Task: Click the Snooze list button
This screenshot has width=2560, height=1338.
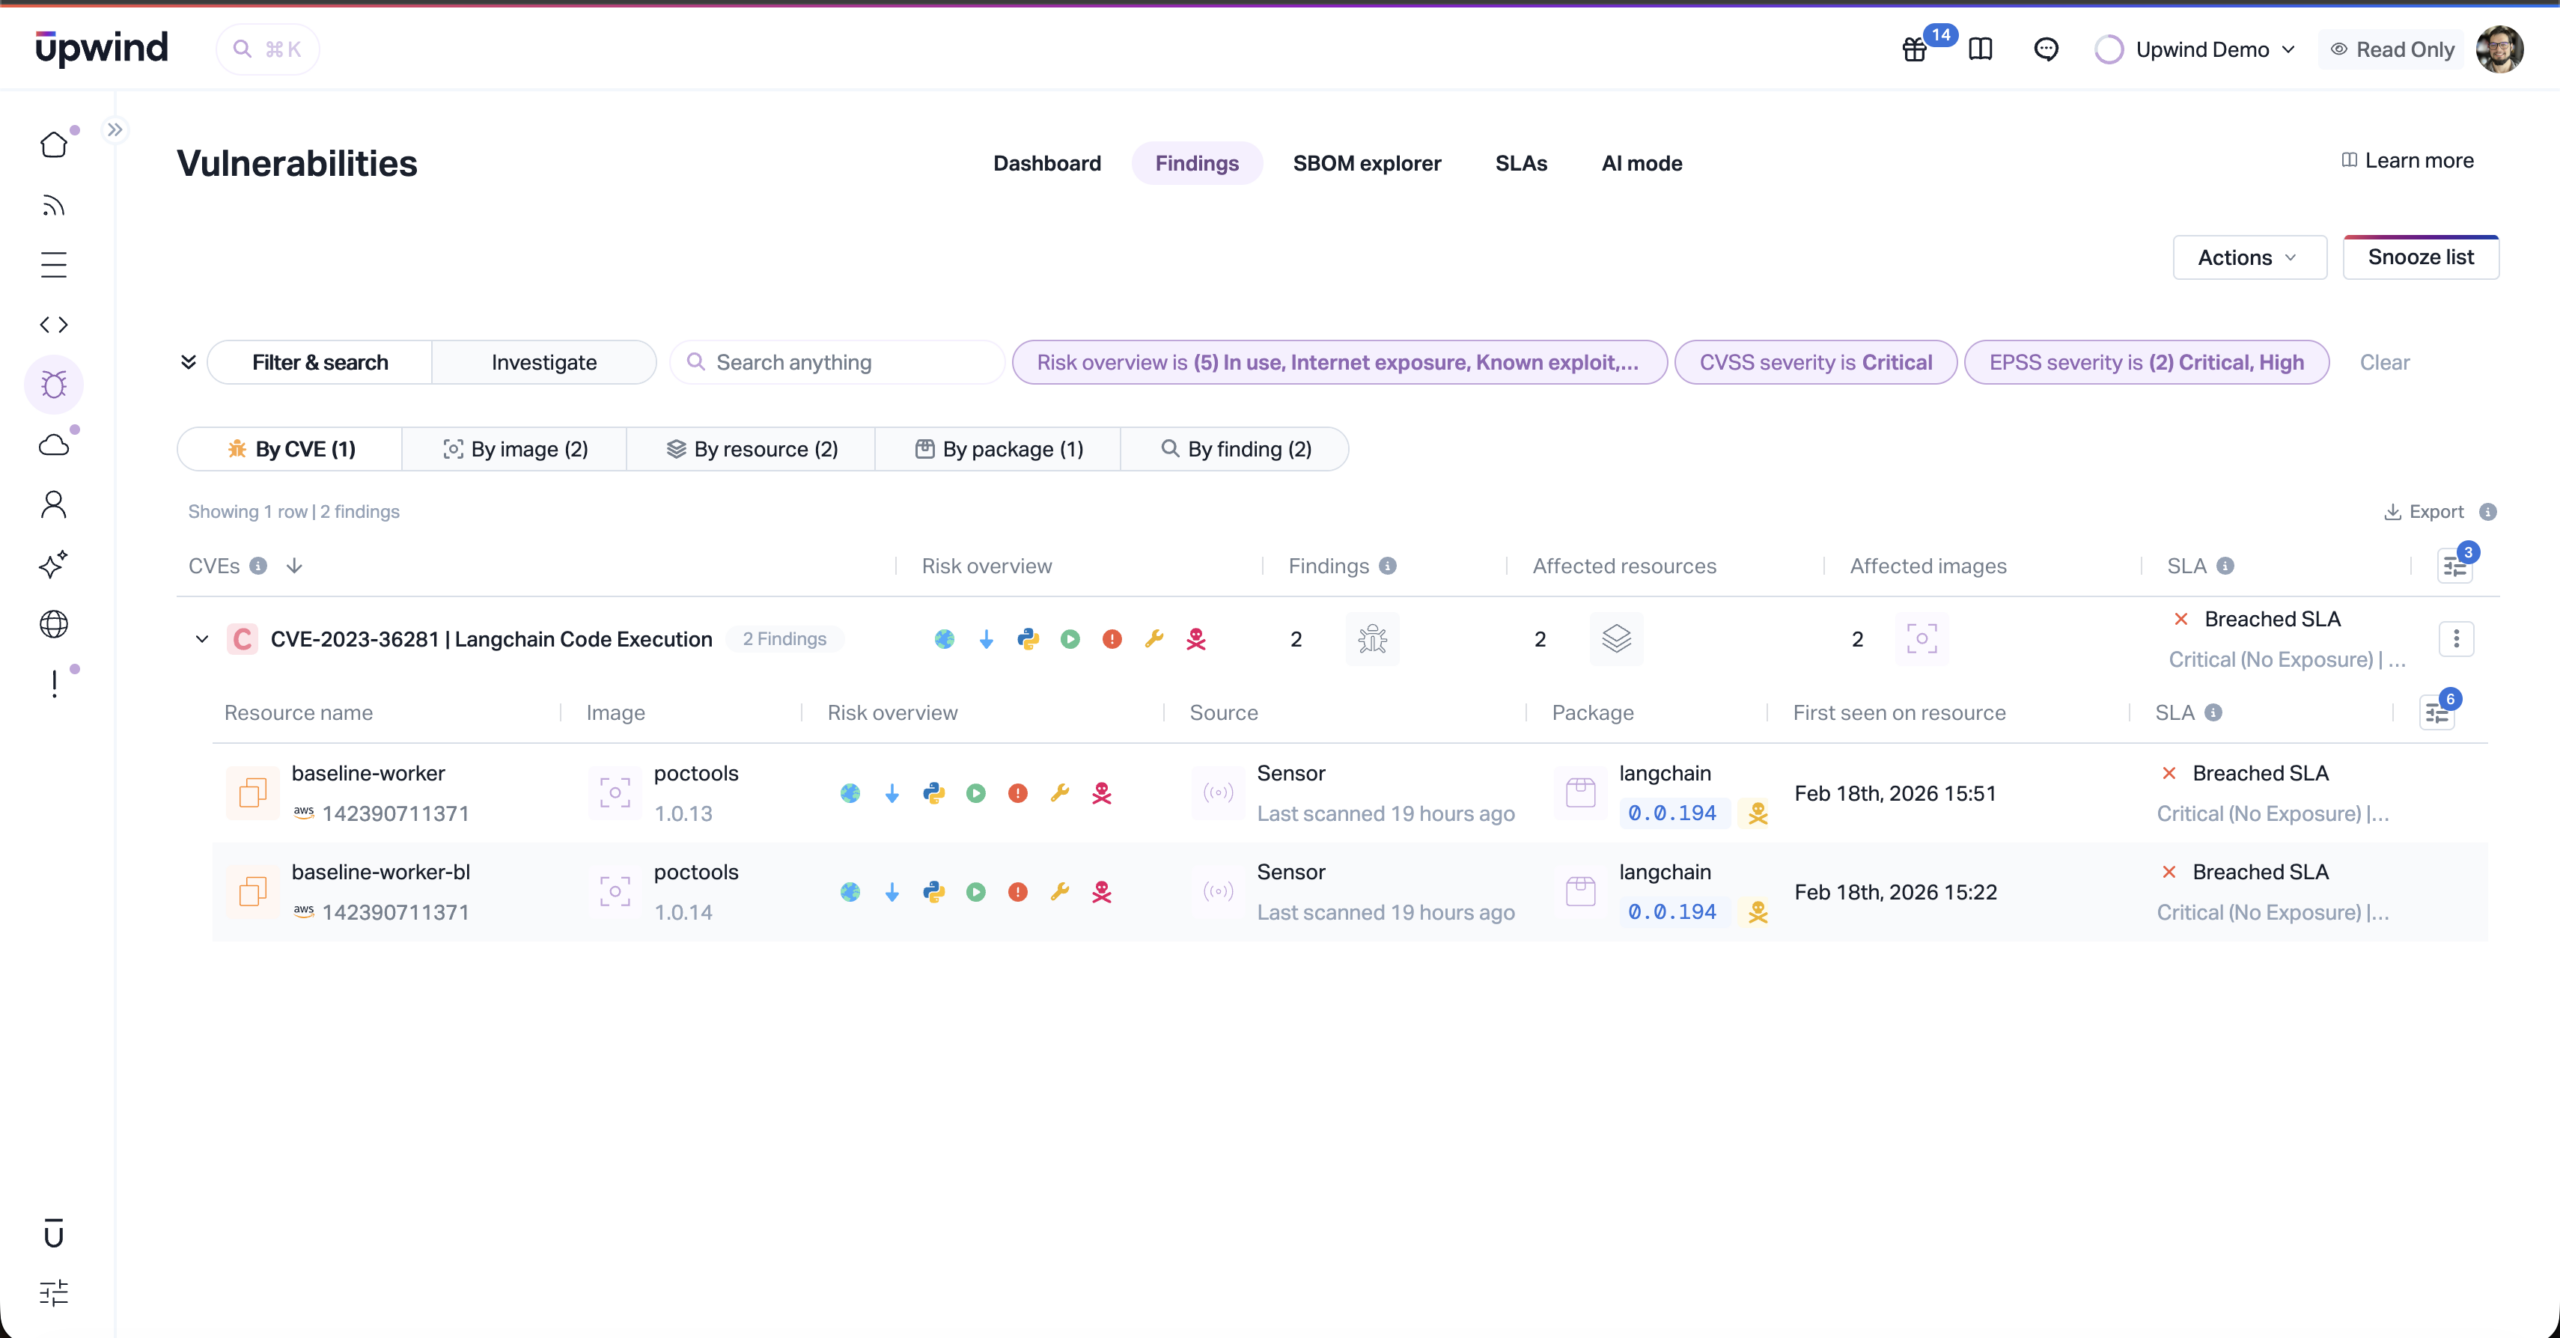Action: point(2420,258)
